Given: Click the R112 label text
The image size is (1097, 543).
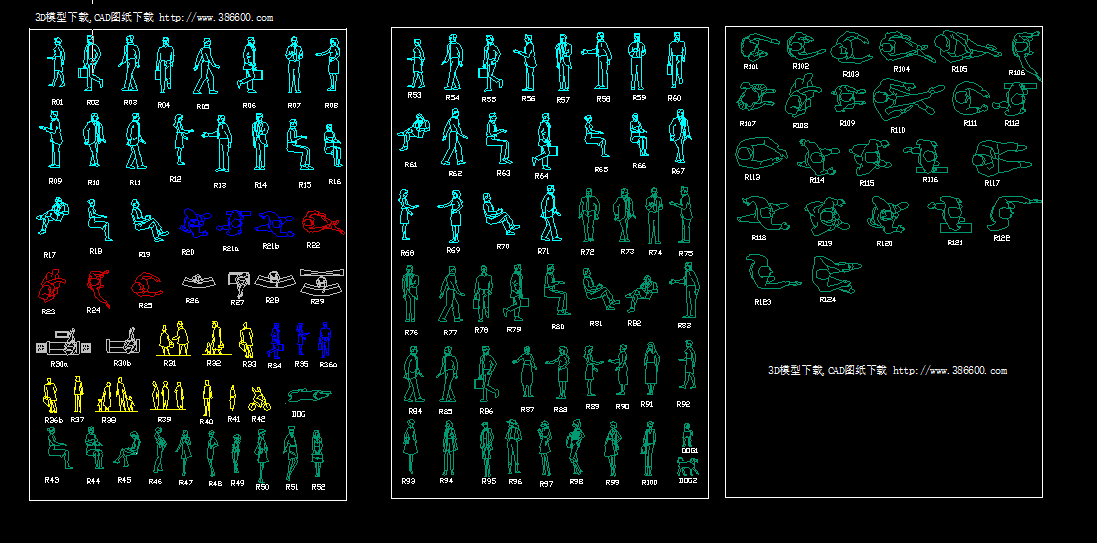Looking at the screenshot, I should [1012, 122].
